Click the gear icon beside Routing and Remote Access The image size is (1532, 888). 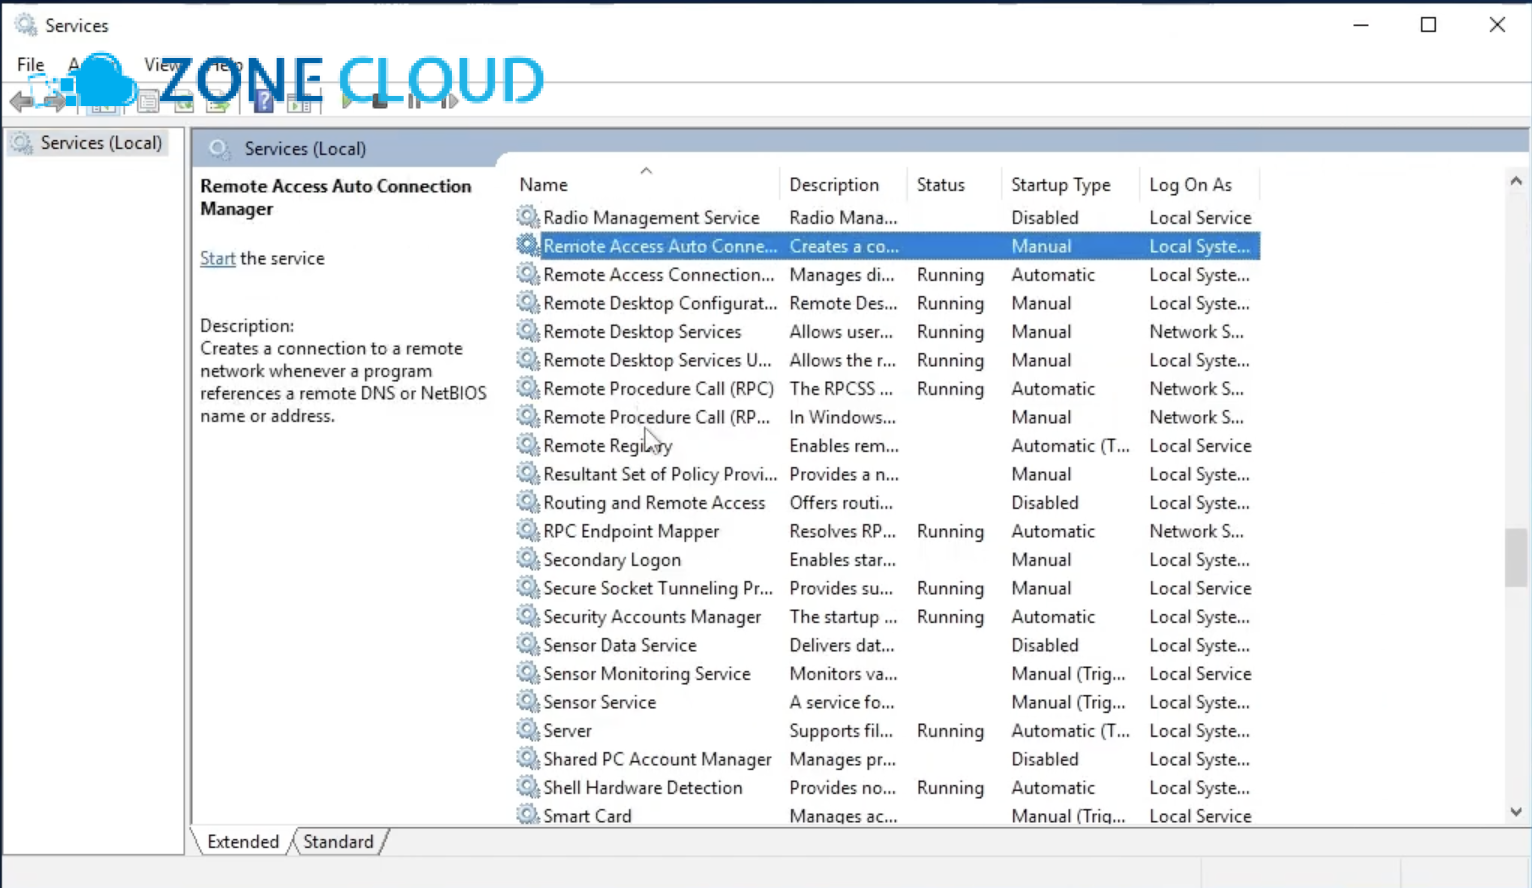527,502
